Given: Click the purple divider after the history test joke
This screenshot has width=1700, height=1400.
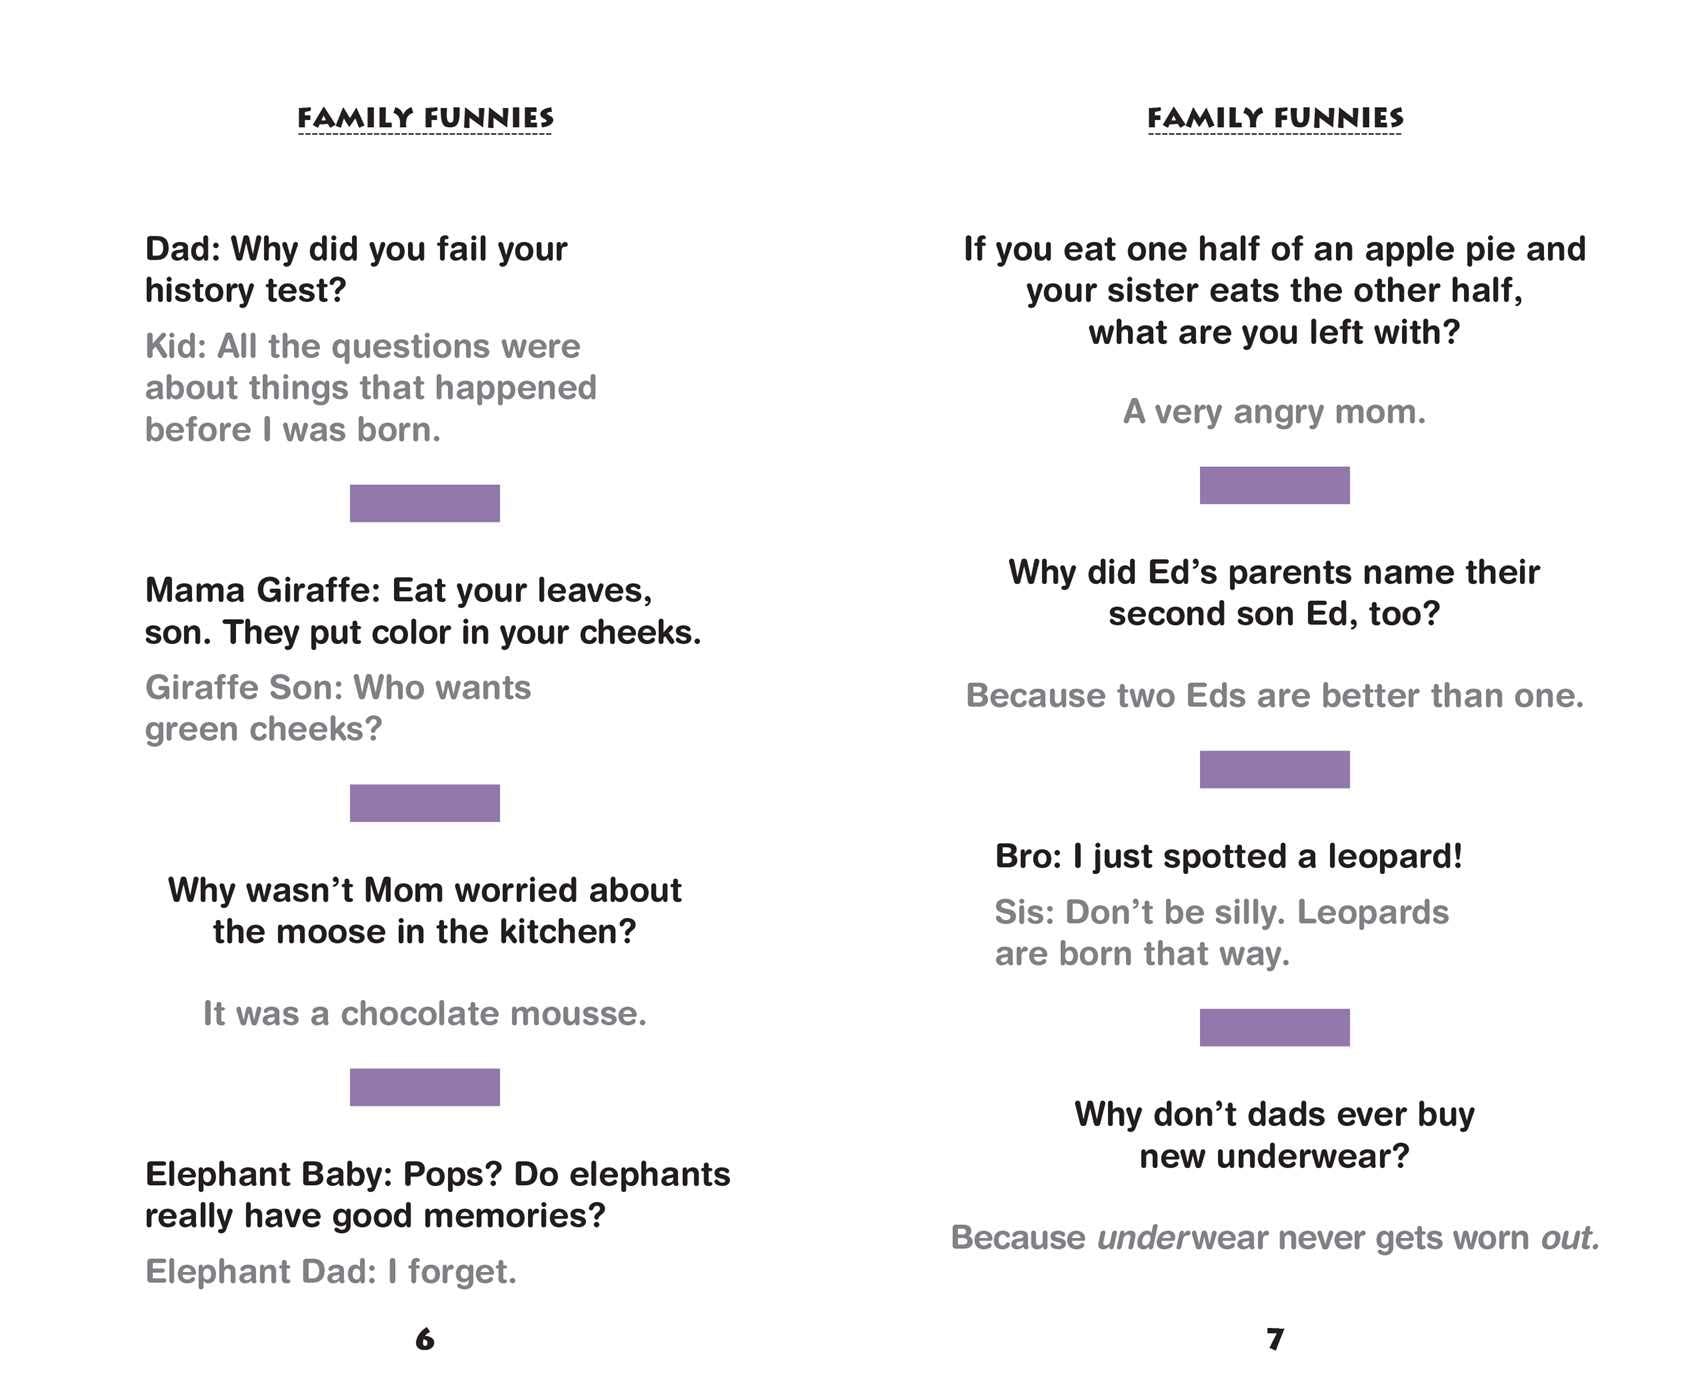Looking at the screenshot, I should (x=425, y=503).
